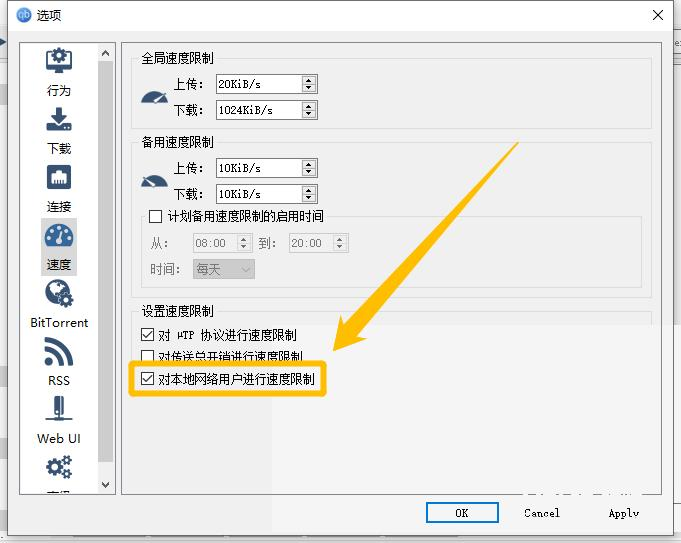Click the global speed limit gauge icon
Viewport: 681px width, 543px height.
pyautogui.click(x=154, y=97)
